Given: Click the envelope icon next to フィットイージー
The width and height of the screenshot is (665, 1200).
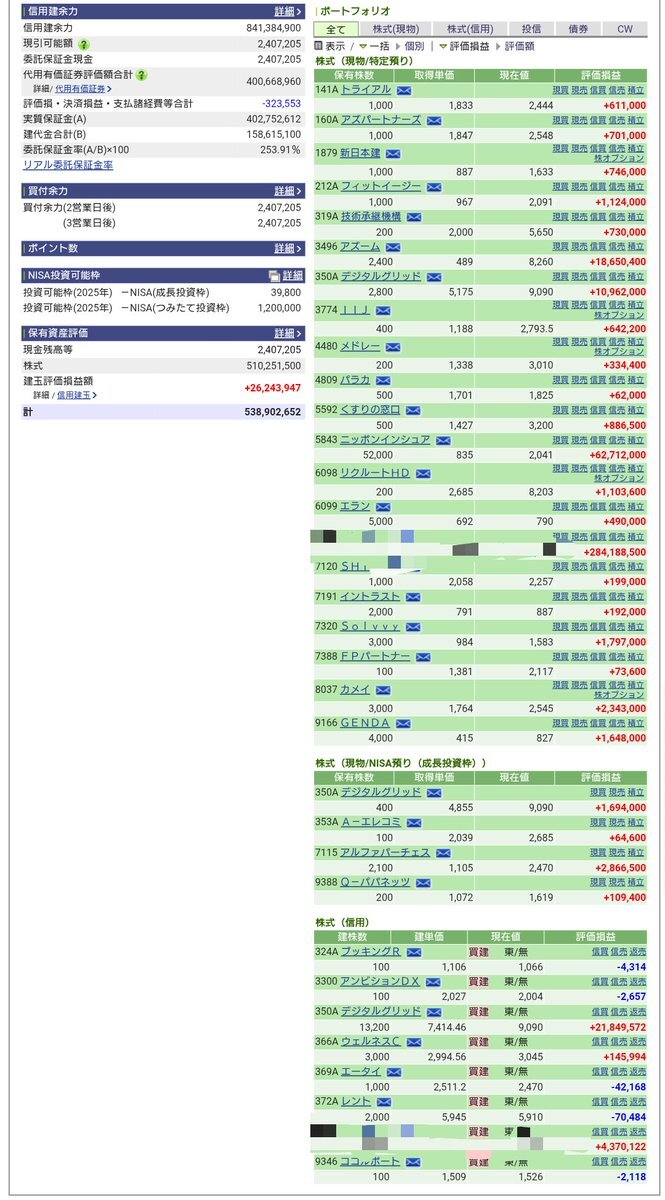Looking at the screenshot, I should click(434, 187).
